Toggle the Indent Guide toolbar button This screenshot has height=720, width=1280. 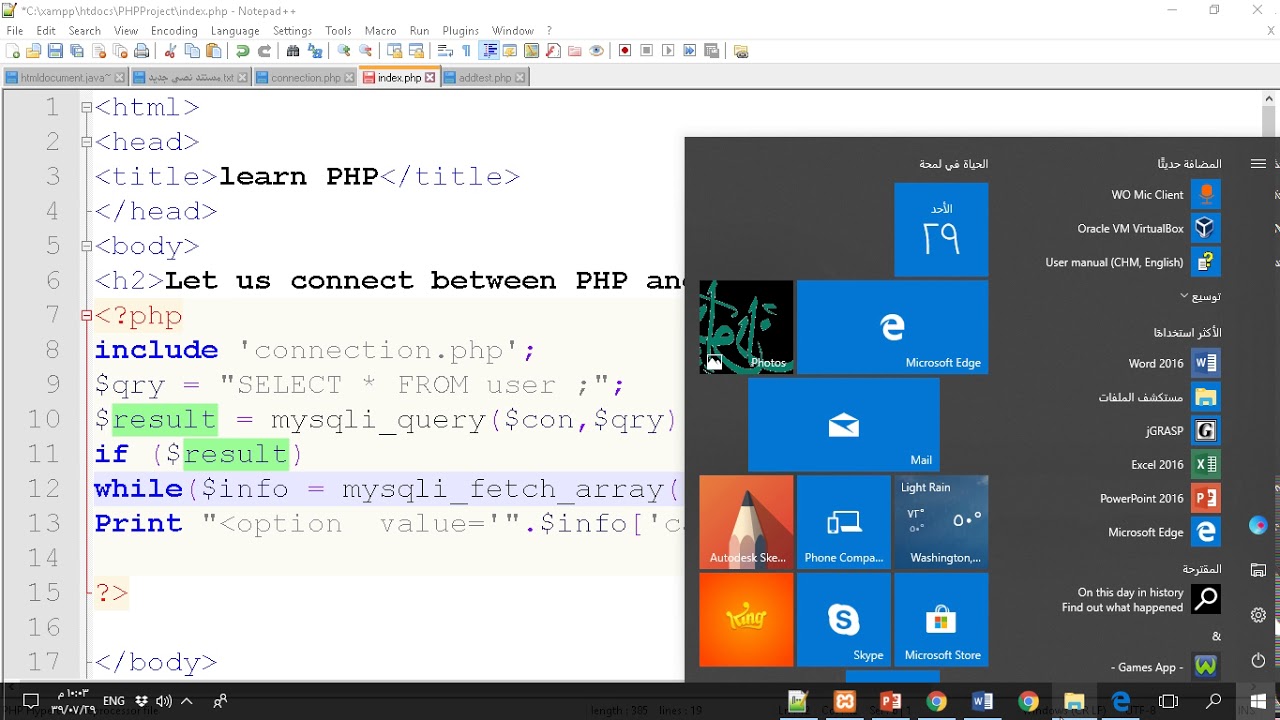pos(490,51)
